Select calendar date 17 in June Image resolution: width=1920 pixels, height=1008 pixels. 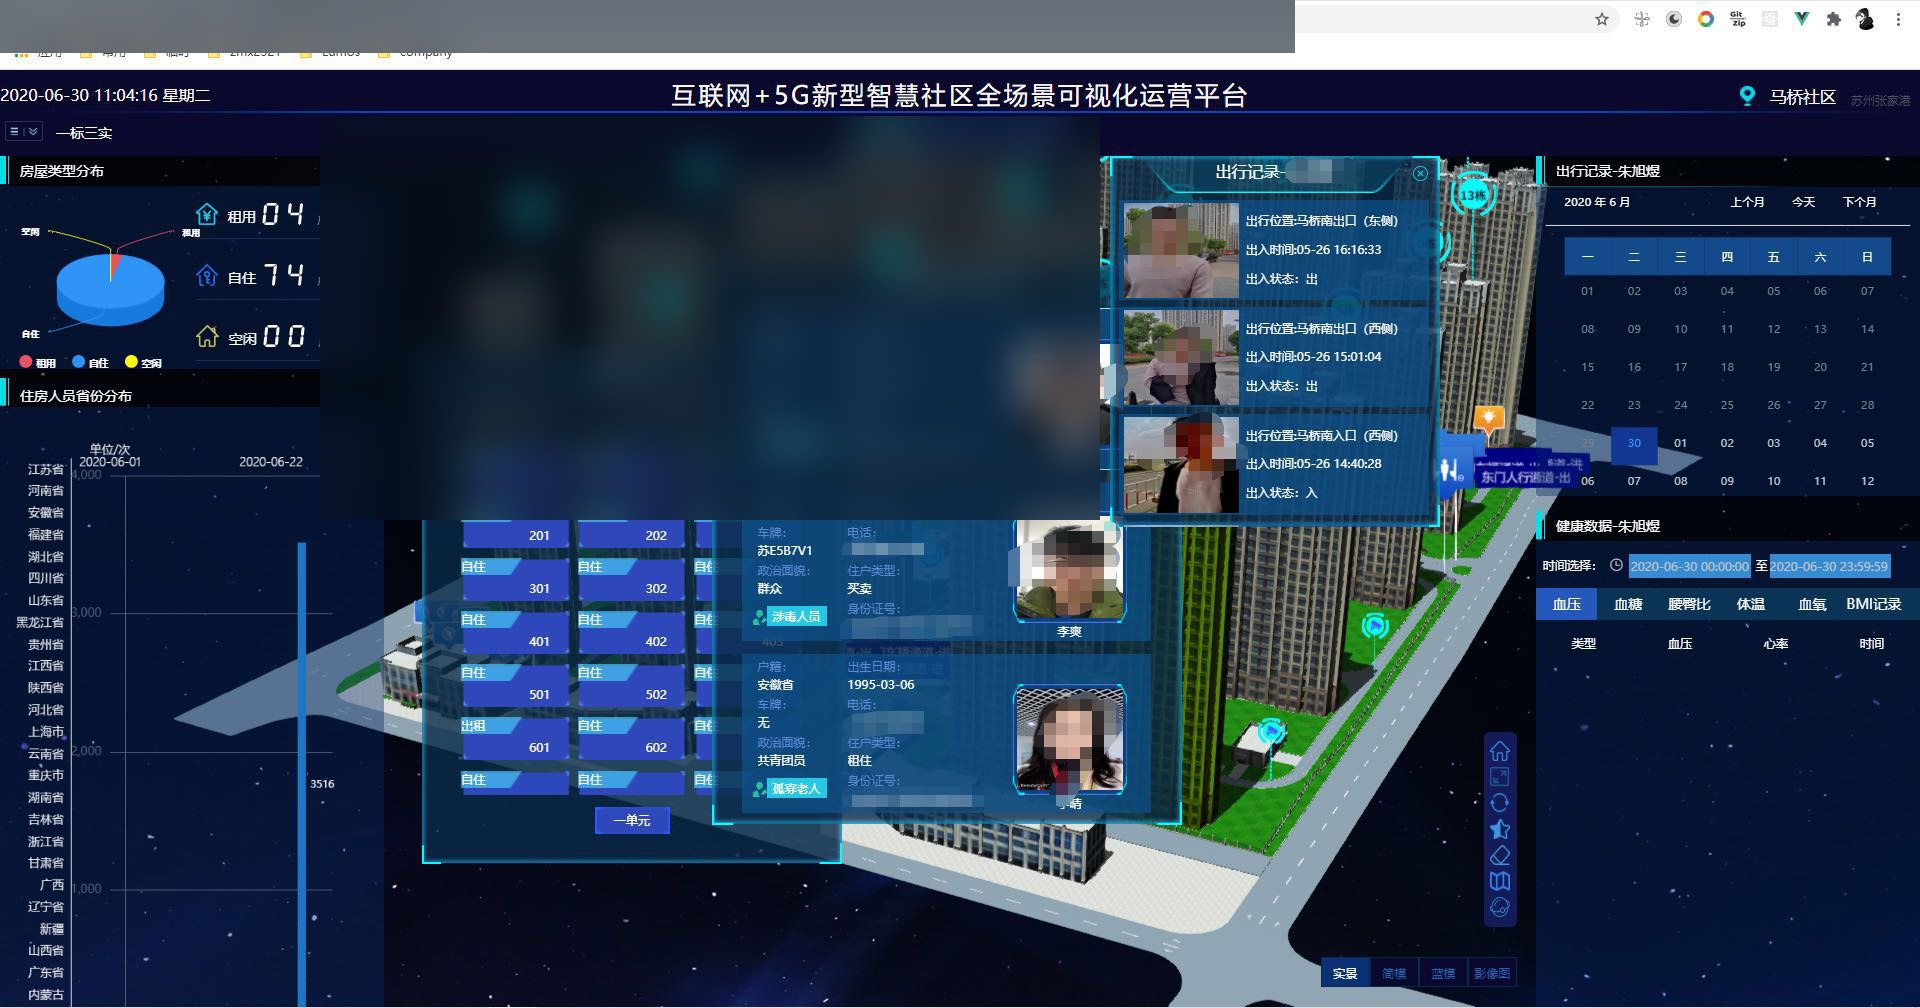1680,367
